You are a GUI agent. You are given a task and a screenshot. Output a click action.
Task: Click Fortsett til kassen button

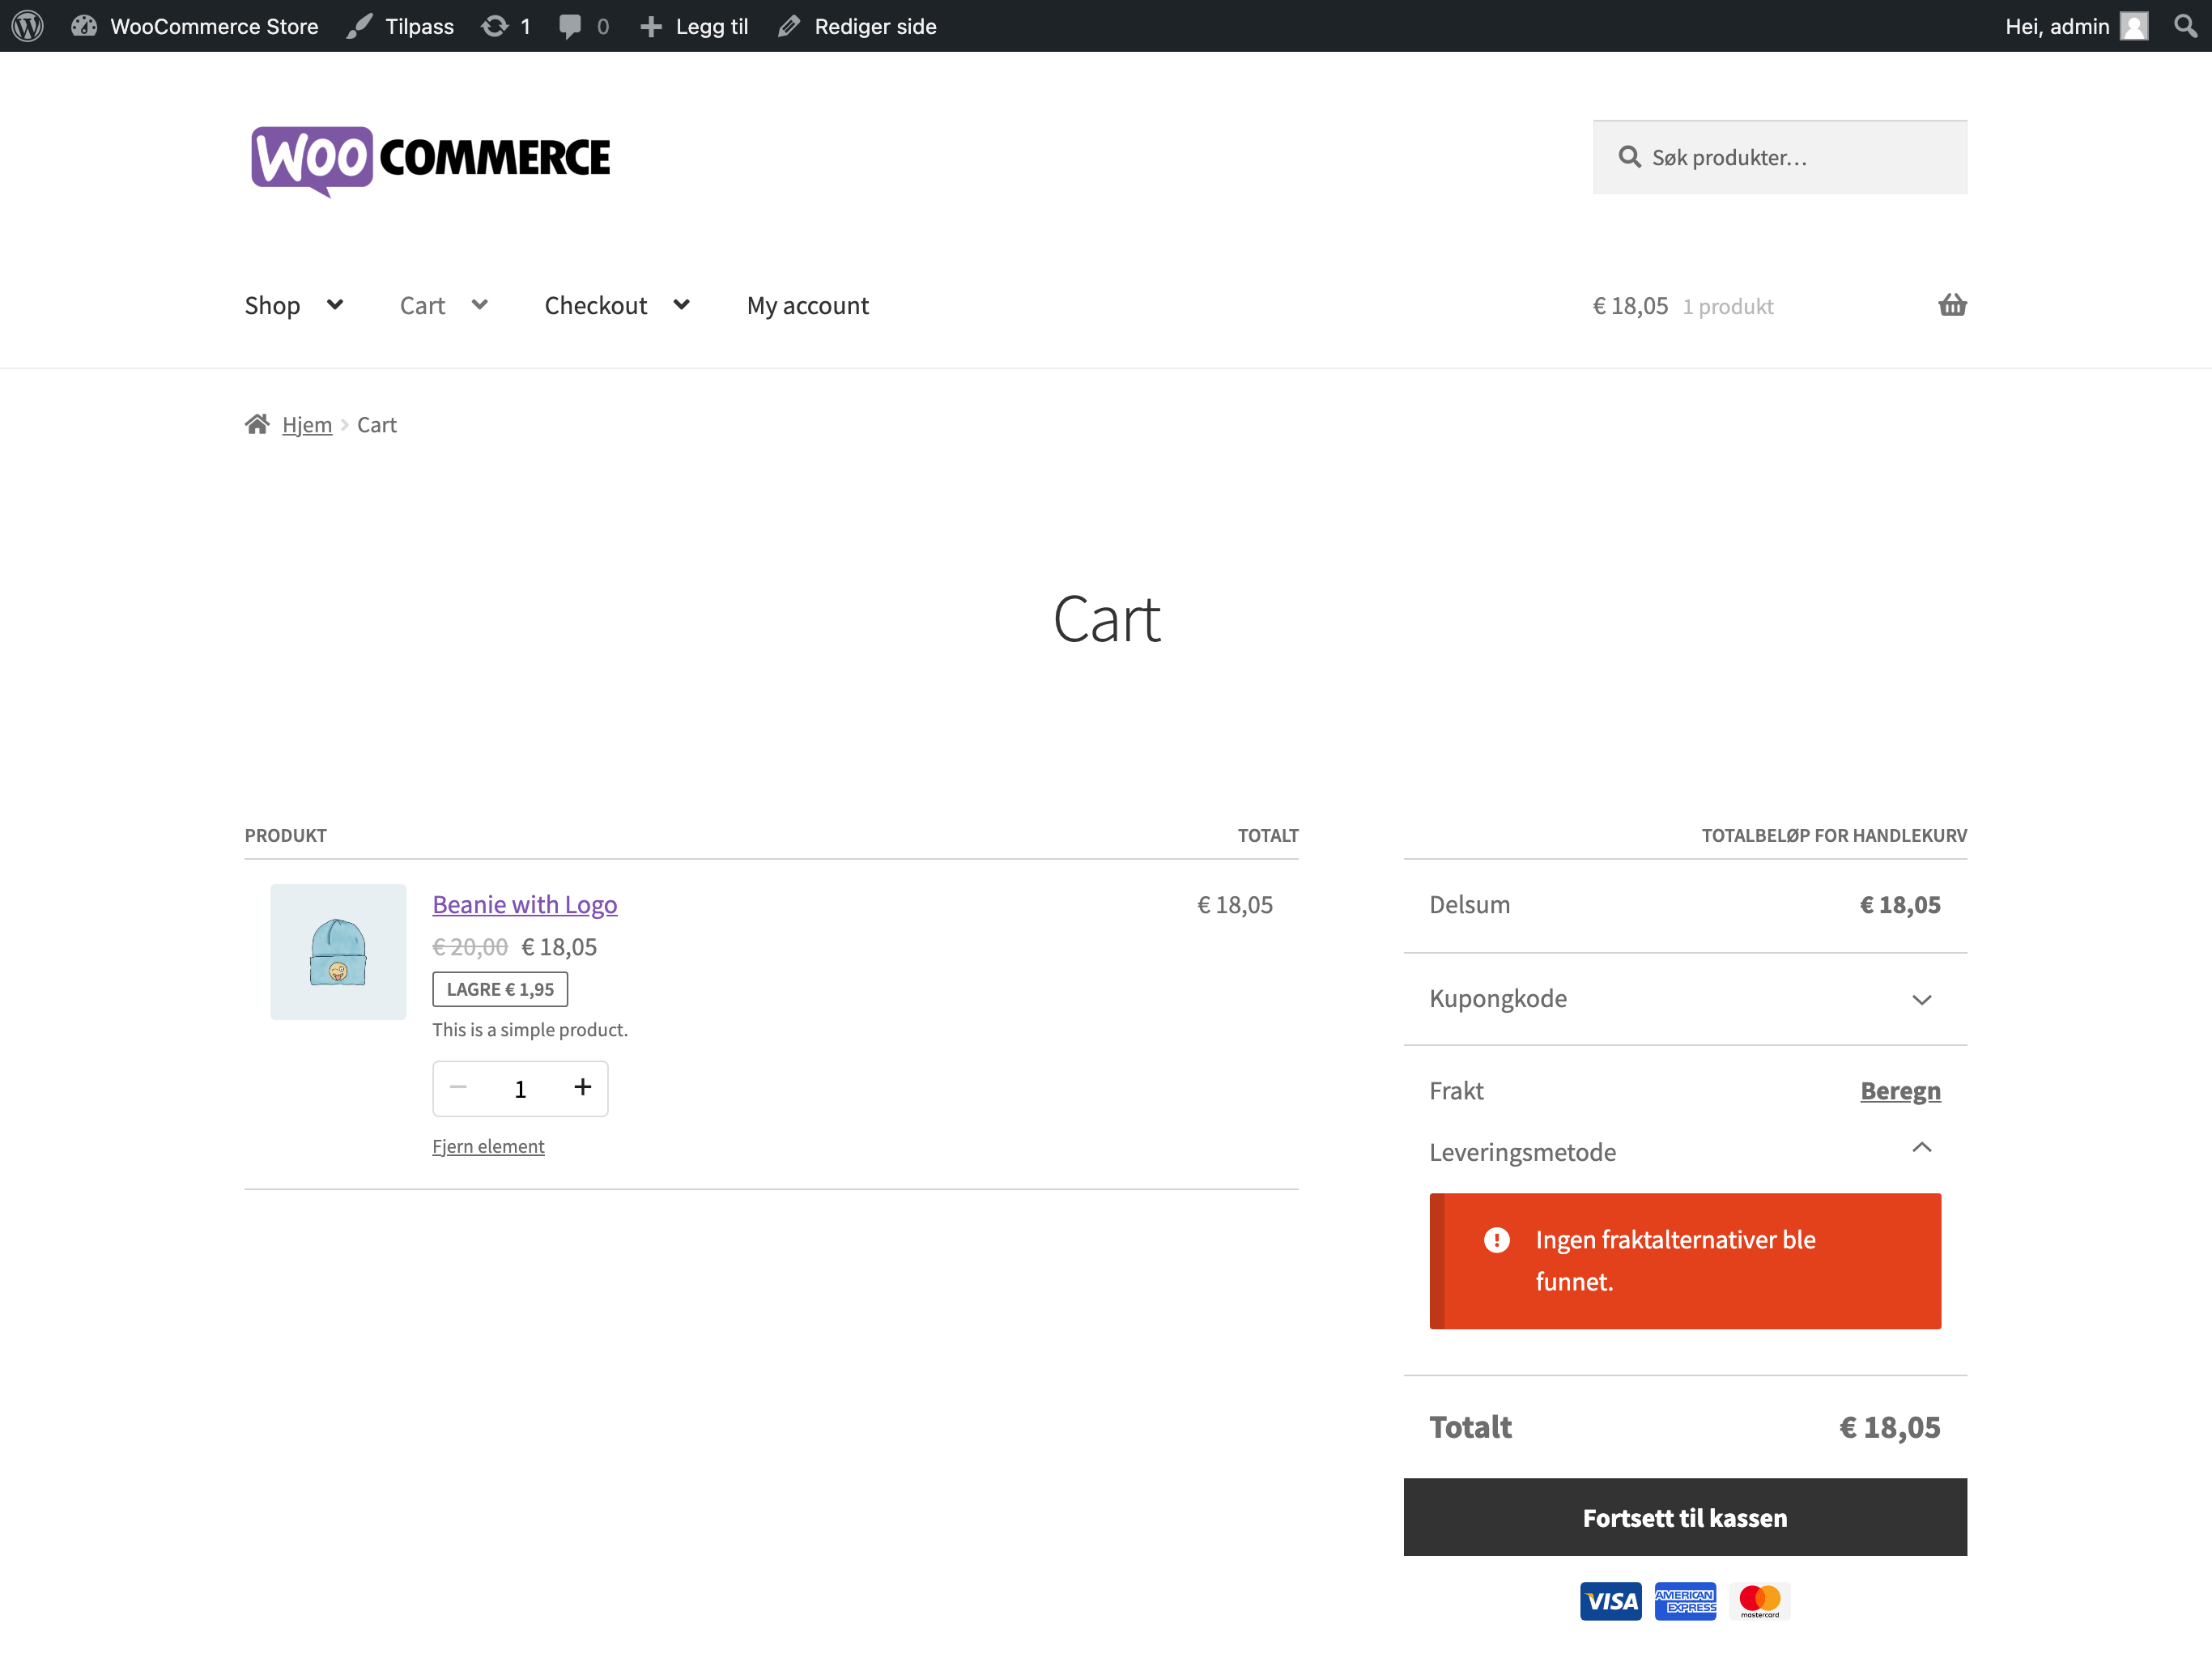[1685, 1517]
